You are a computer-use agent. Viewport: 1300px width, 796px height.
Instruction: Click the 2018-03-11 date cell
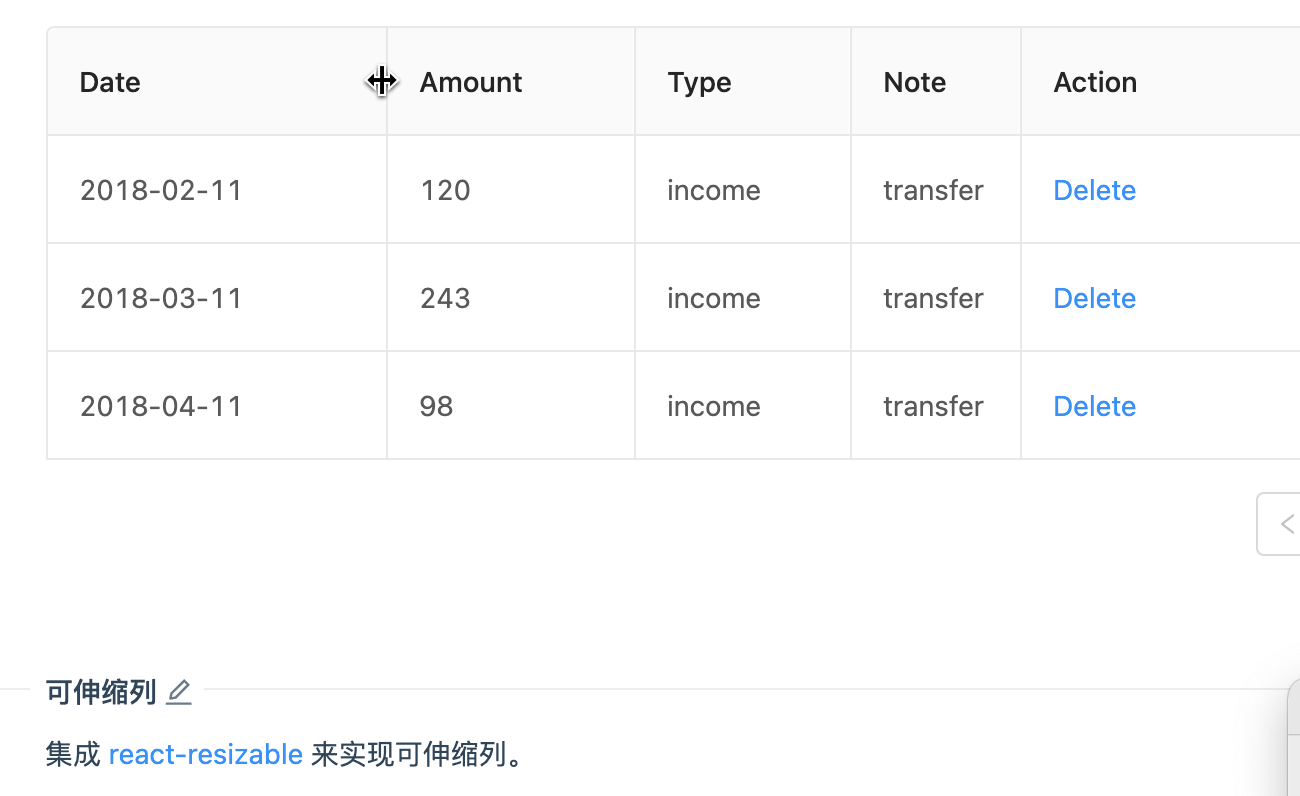pyautogui.click(x=161, y=298)
